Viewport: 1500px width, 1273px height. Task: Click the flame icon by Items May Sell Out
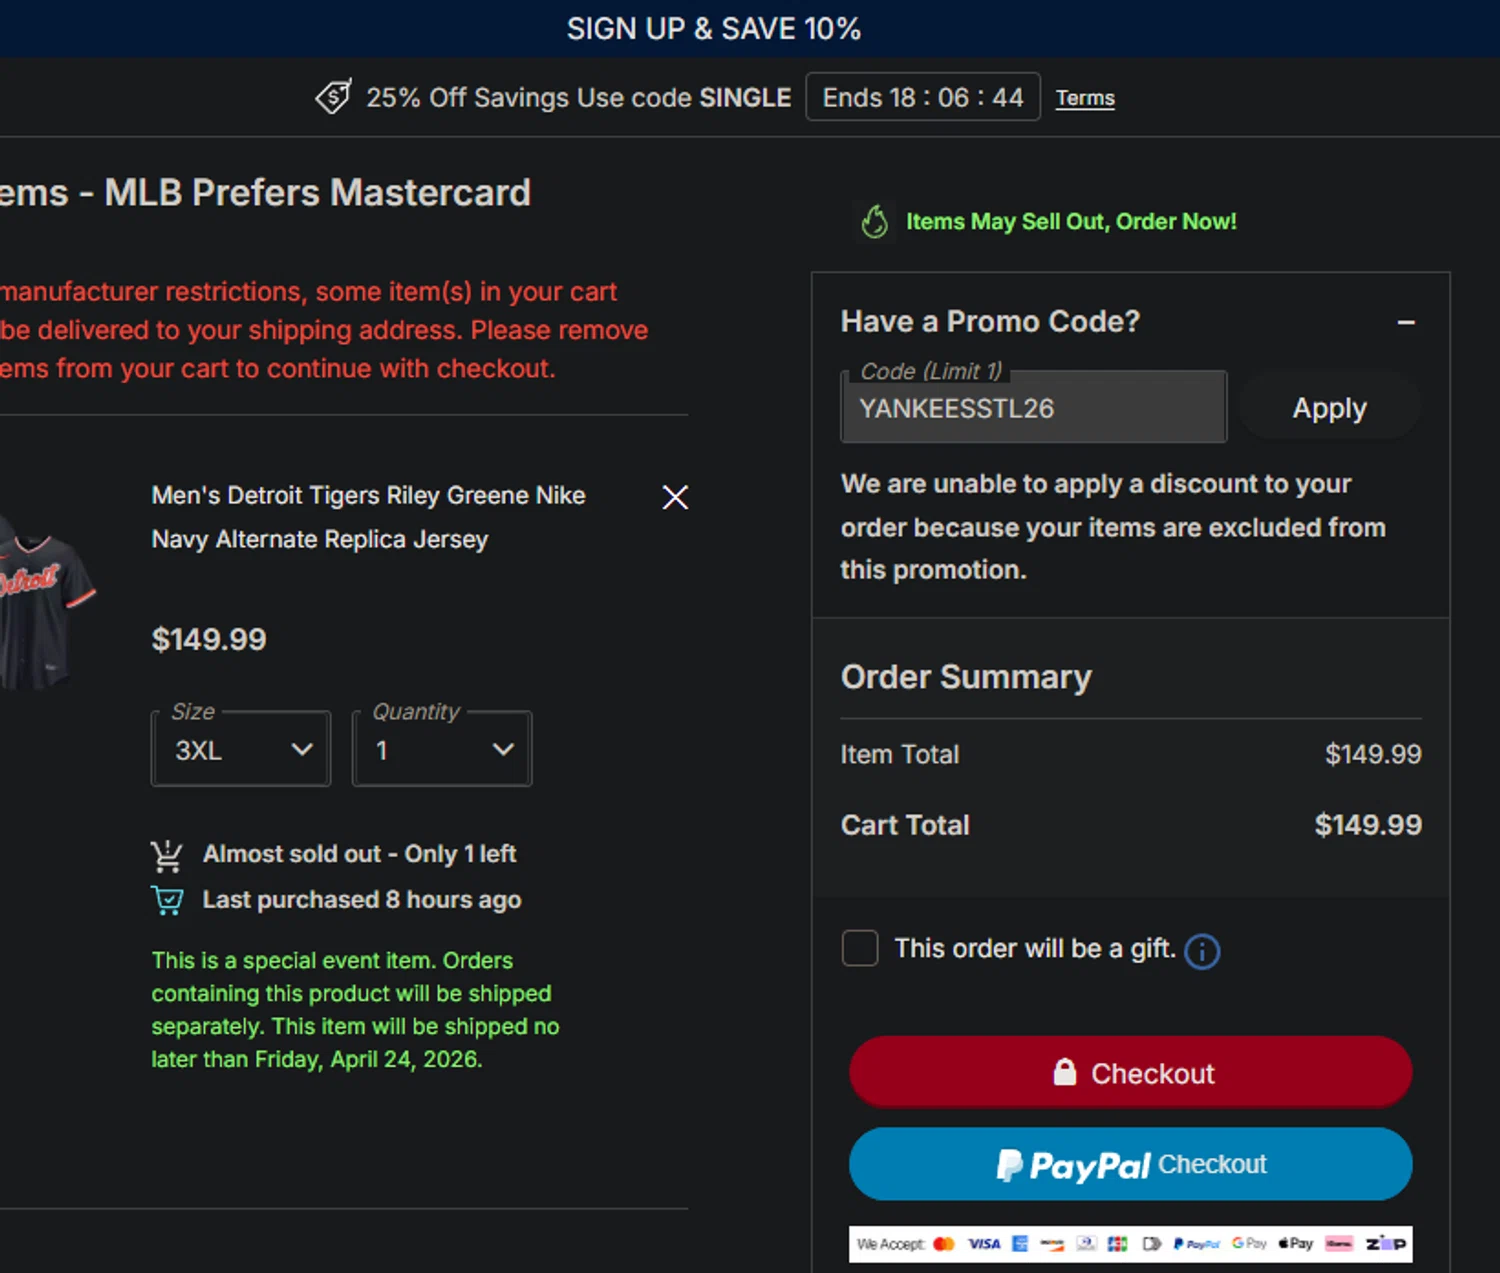[875, 221]
